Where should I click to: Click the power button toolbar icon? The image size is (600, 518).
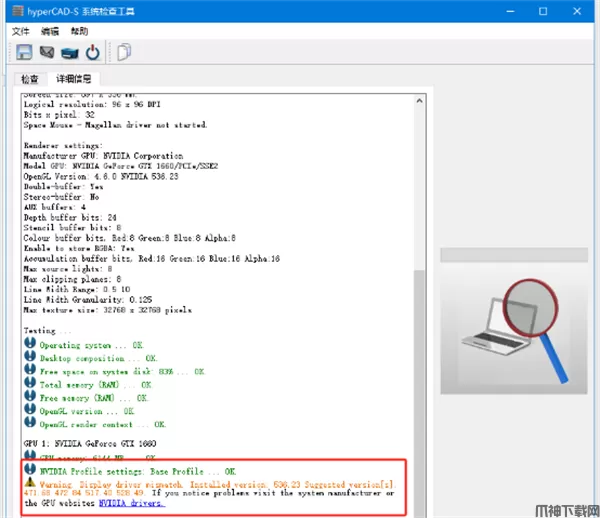point(92,52)
